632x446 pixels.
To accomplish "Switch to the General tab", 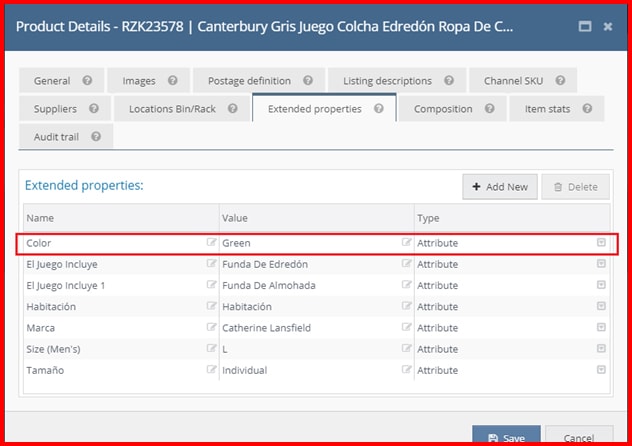I will pos(62,81).
